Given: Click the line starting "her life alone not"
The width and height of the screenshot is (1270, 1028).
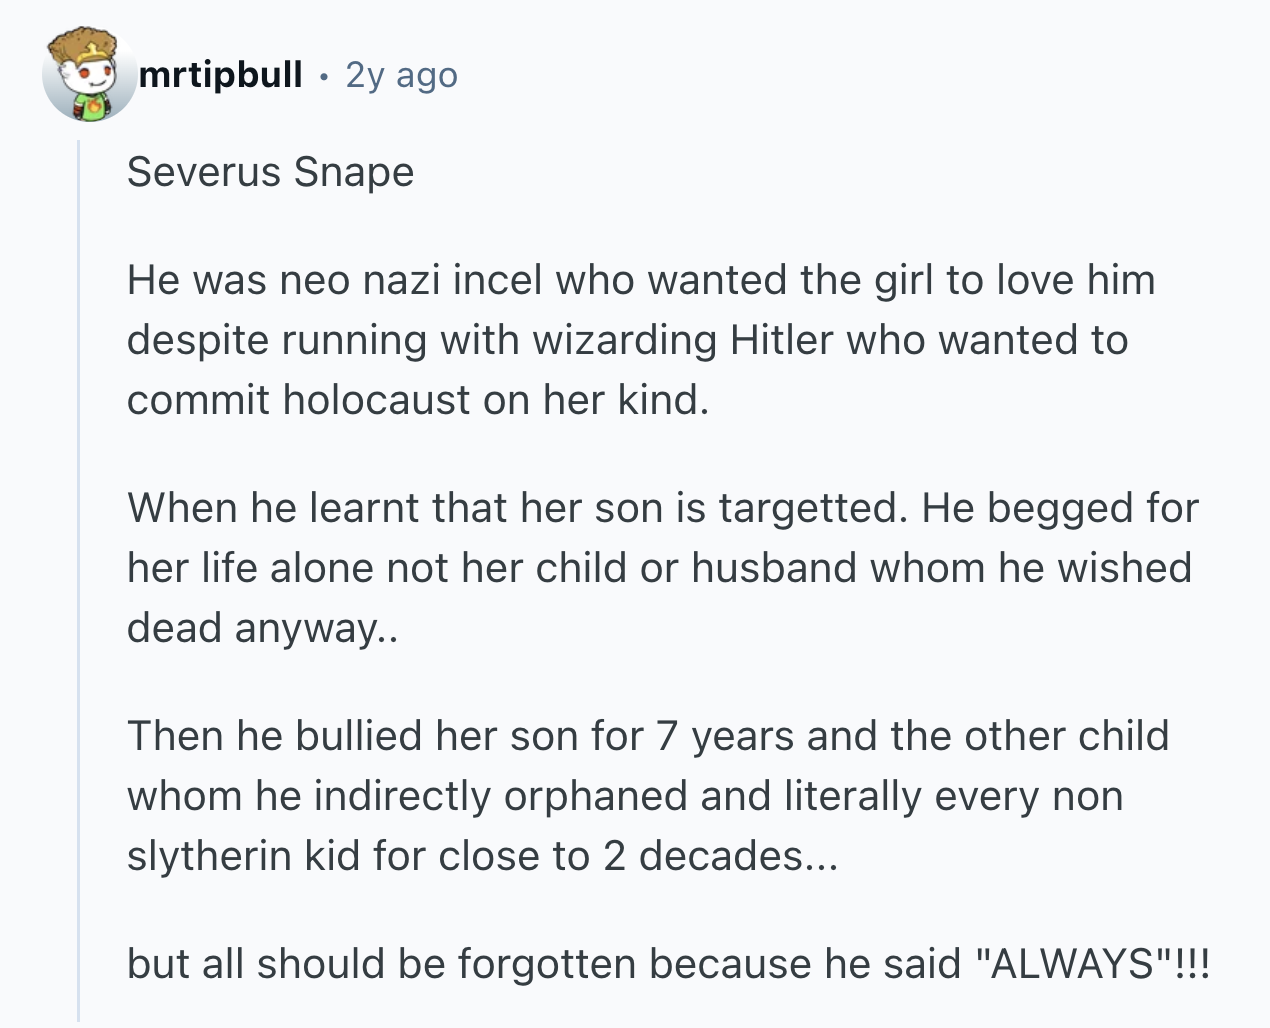Looking at the screenshot, I should (659, 568).
